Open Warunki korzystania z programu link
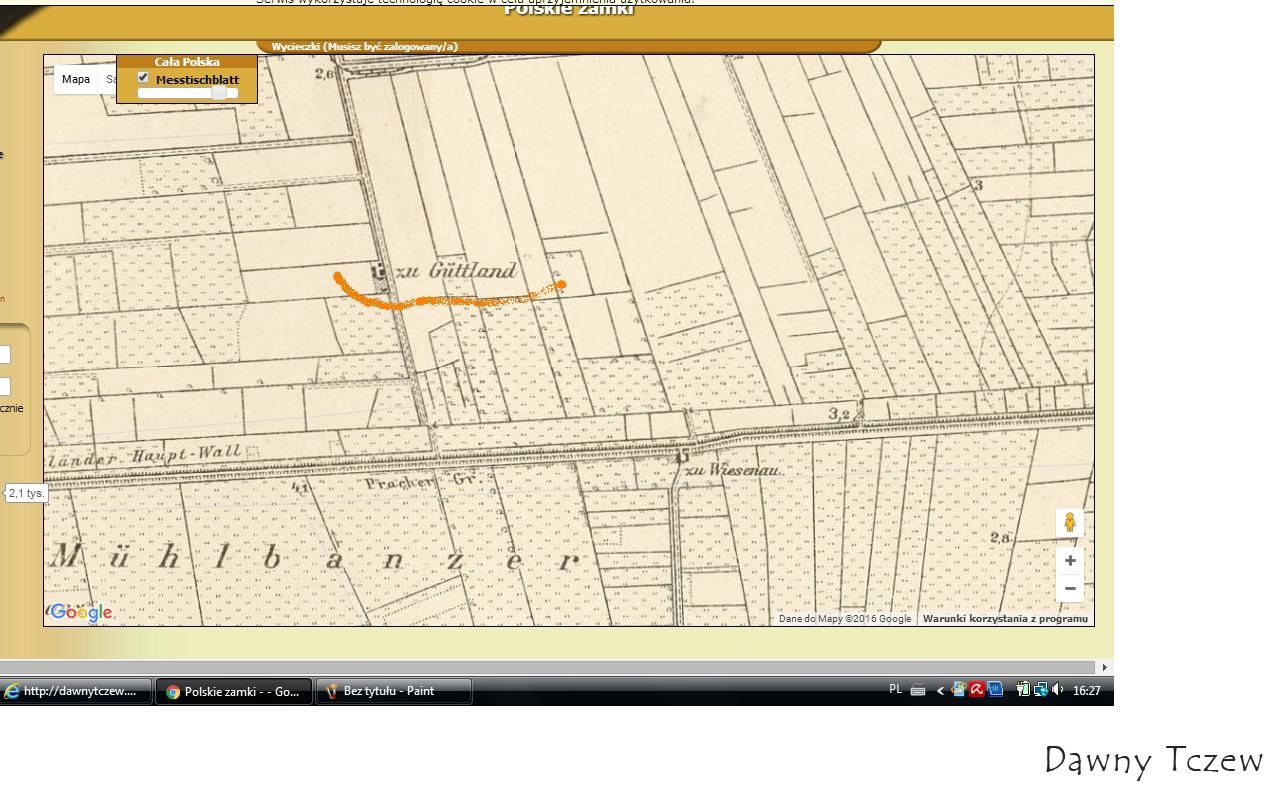Image resolution: width=1280 pixels, height=800 pixels. pyautogui.click(x=1005, y=619)
